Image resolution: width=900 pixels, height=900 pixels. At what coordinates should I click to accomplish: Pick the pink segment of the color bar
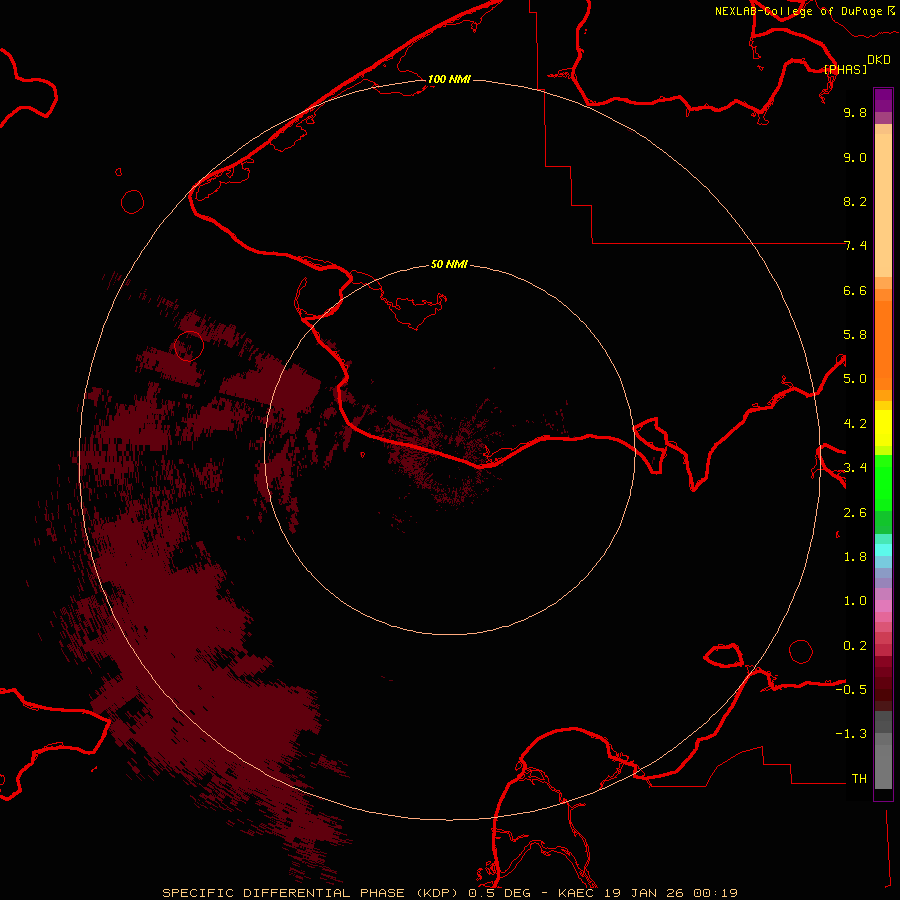[x=883, y=606]
